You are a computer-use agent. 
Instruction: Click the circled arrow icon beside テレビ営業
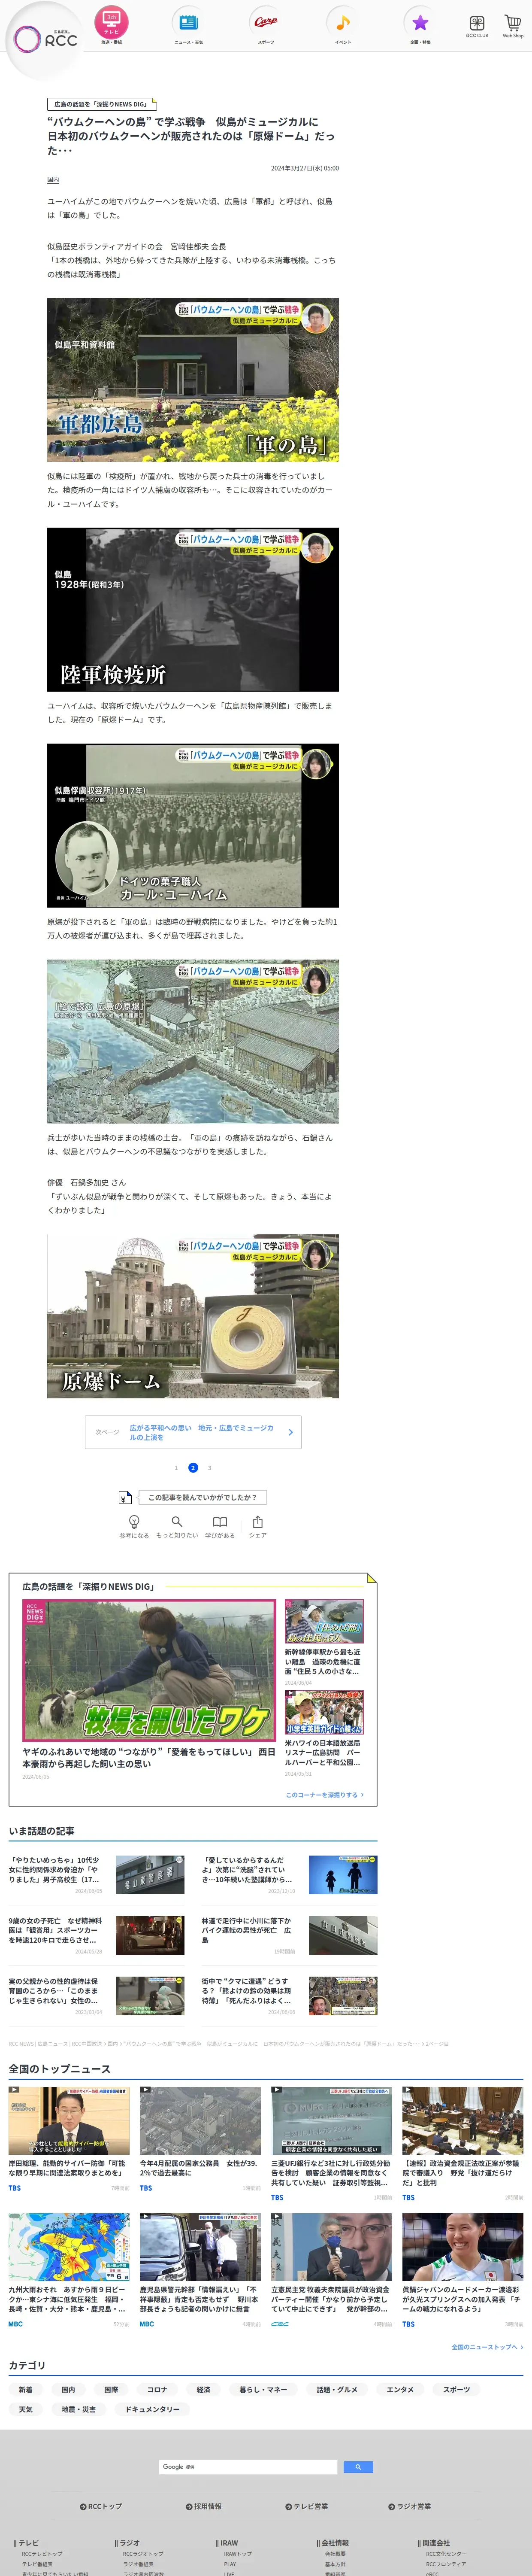click(x=289, y=2506)
